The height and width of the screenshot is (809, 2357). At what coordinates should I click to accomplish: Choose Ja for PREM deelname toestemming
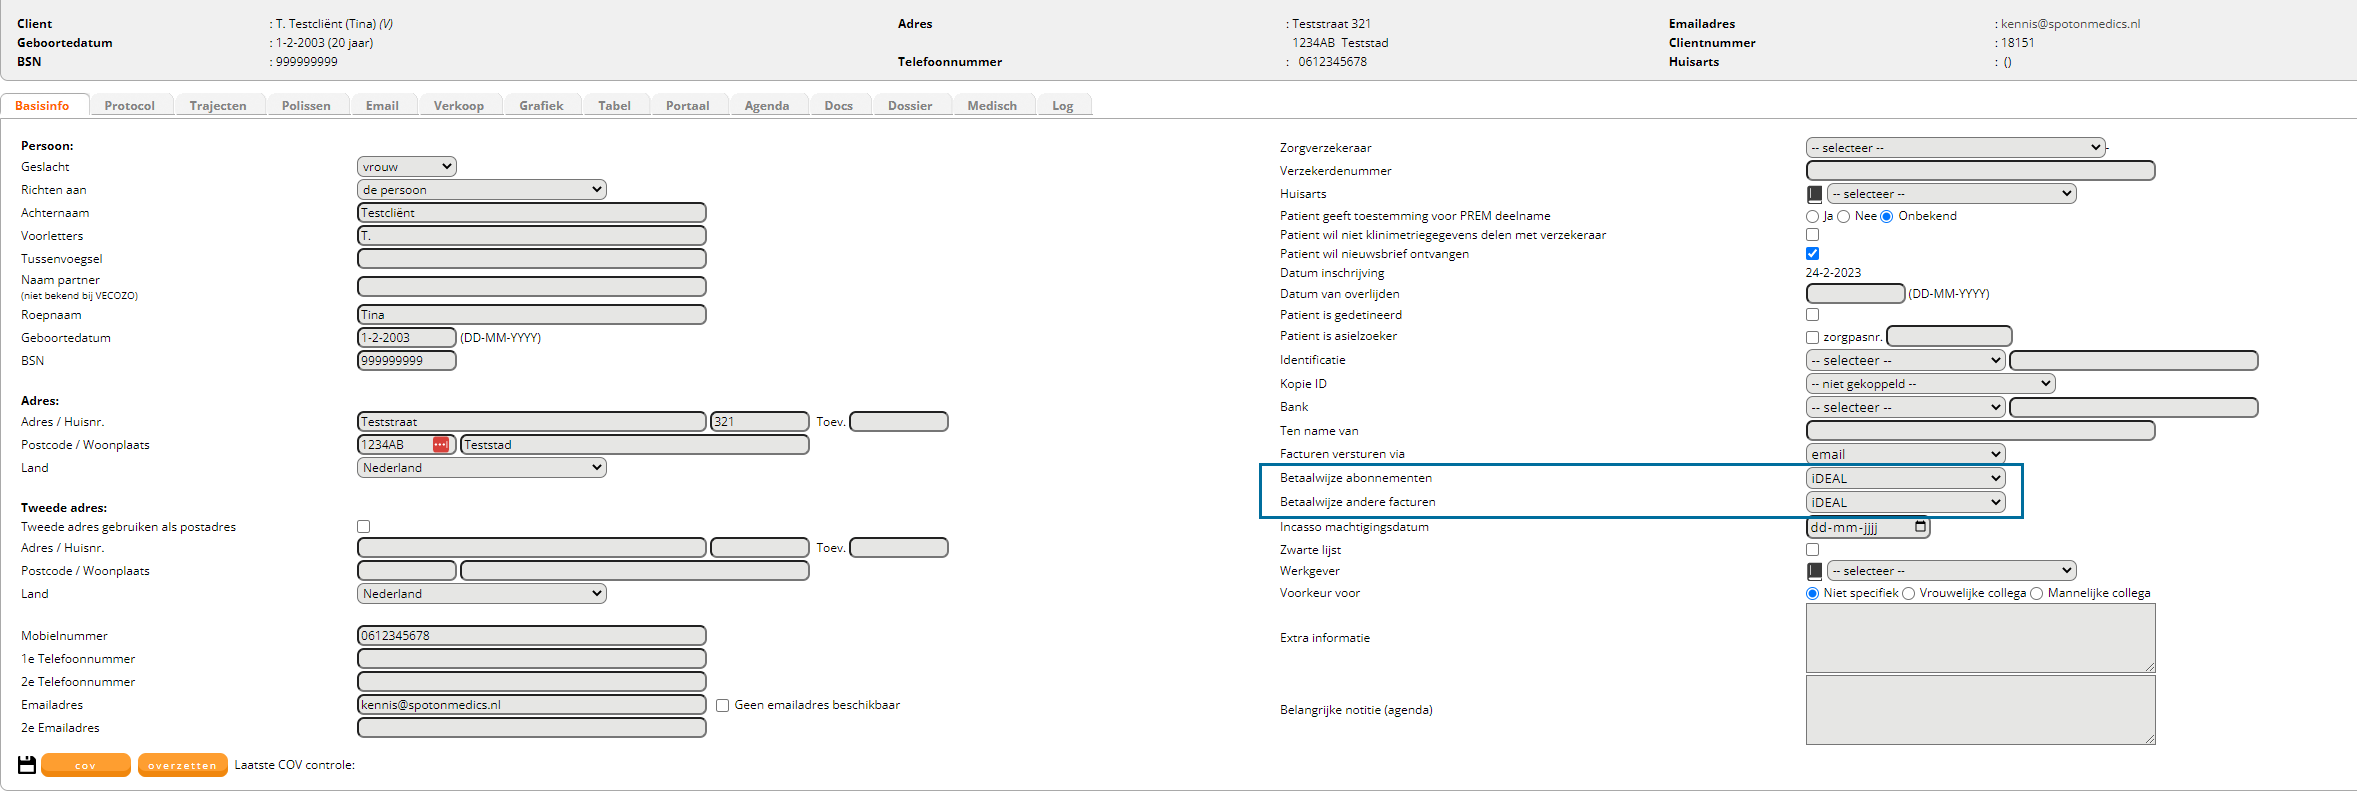click(x=1812, y=217)
